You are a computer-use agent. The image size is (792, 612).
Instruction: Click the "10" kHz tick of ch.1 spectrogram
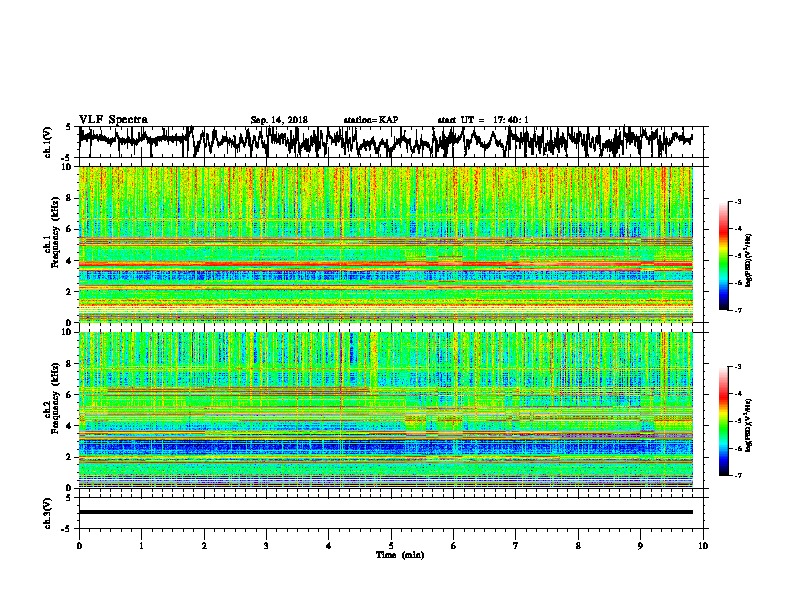click(67, 167)
